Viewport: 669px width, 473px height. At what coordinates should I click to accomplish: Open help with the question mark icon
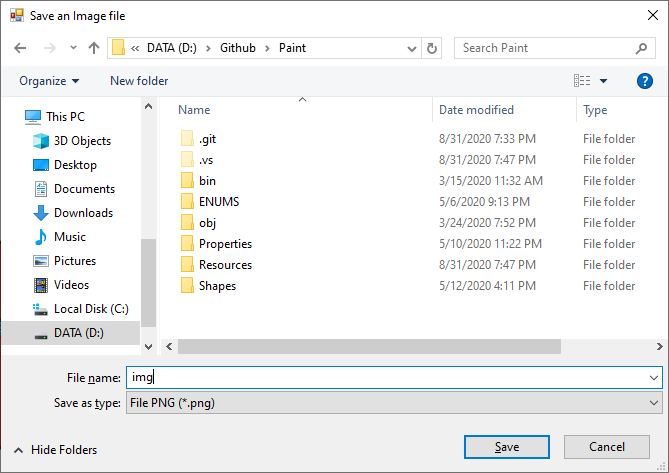coord(644,81)
